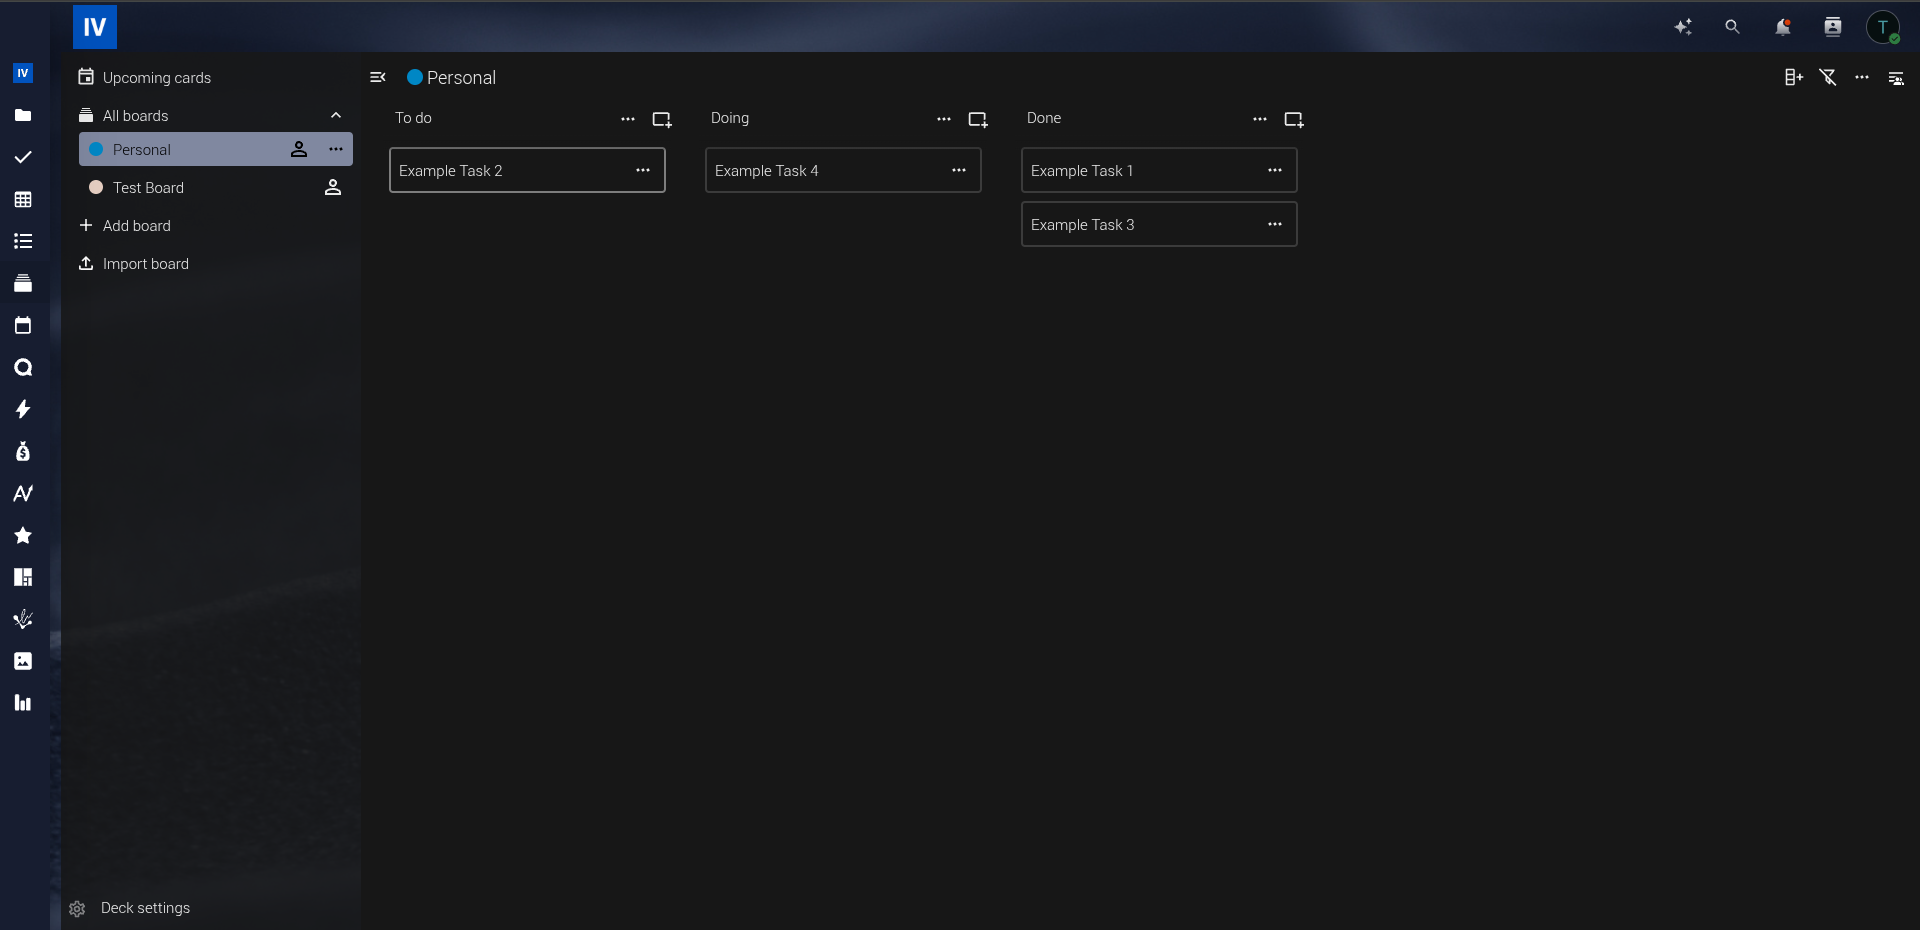Screen dimensions: 1920x930
Task: Add a card to the Doing list
Action: (x=977, y=119)
